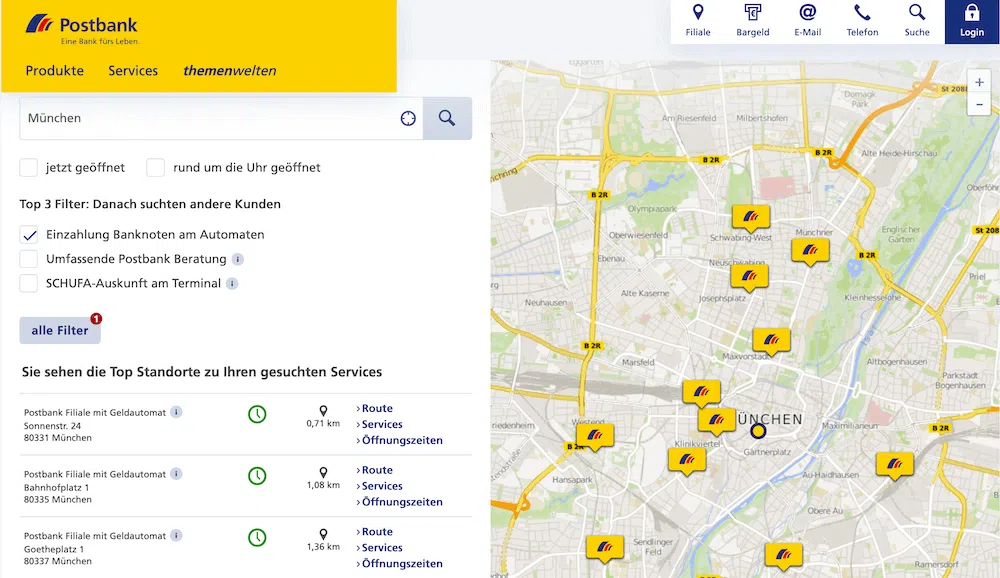The height and width of the screenshot is (578, 1000).
Task: Click the search center circle on map
Action: (x=758, y=432)
